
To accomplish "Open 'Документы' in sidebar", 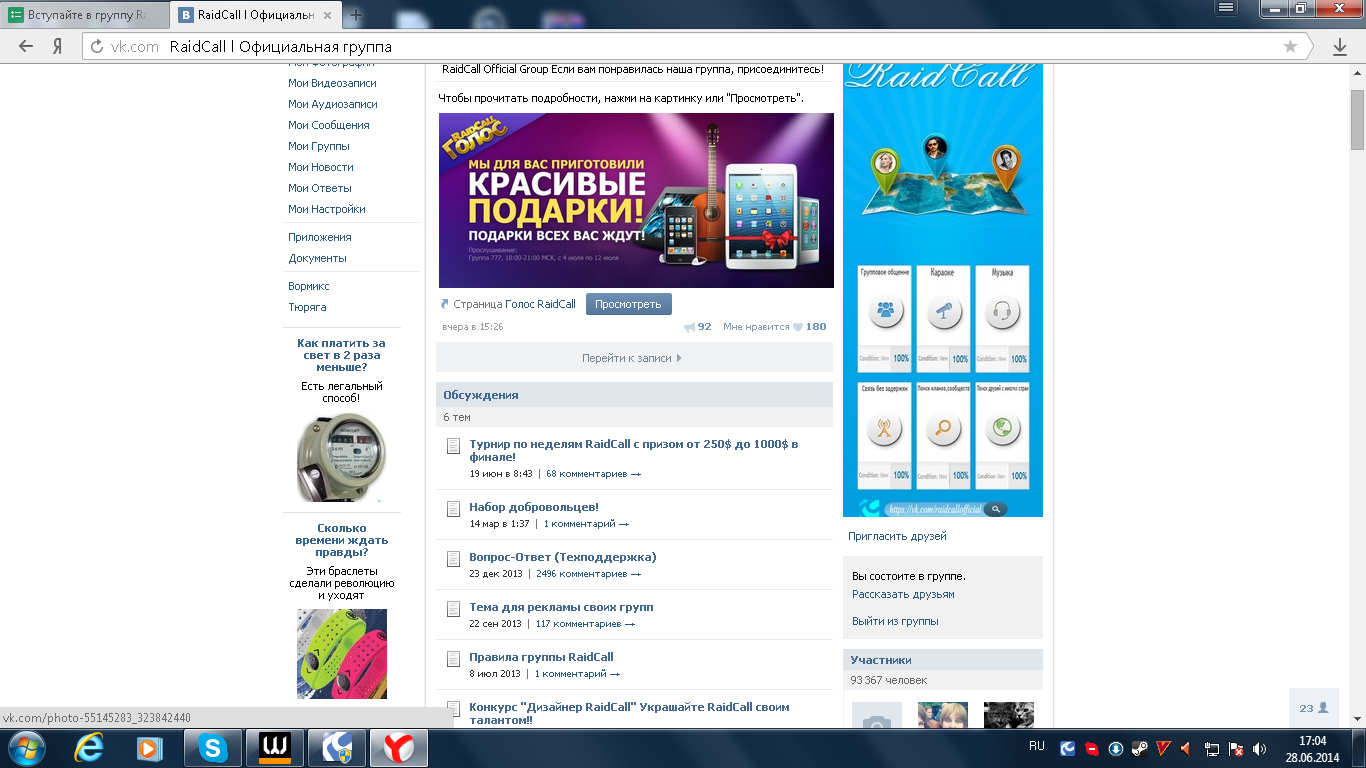I will tap(317, 258).
